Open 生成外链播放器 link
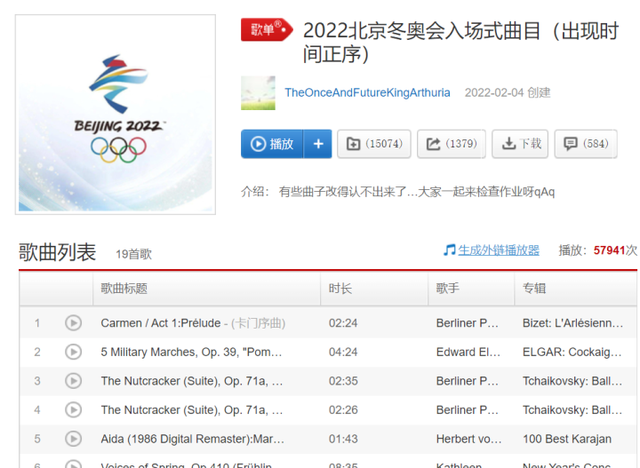The height and width of the screenshot is (468, 640). tap(498, 250)
